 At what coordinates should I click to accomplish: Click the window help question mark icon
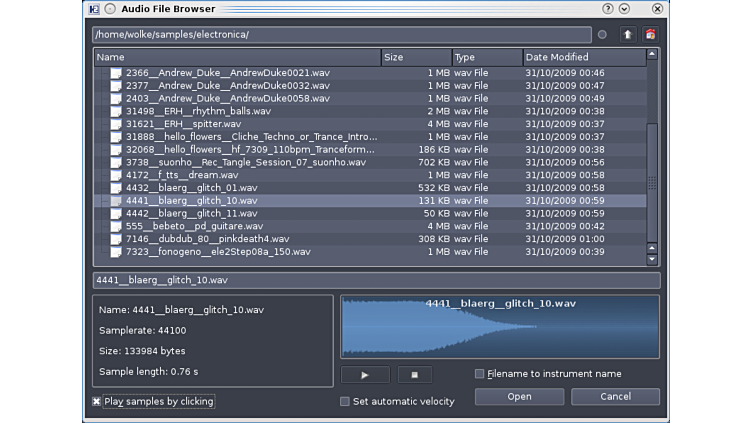pyautogui.click(x=608, y=8)
